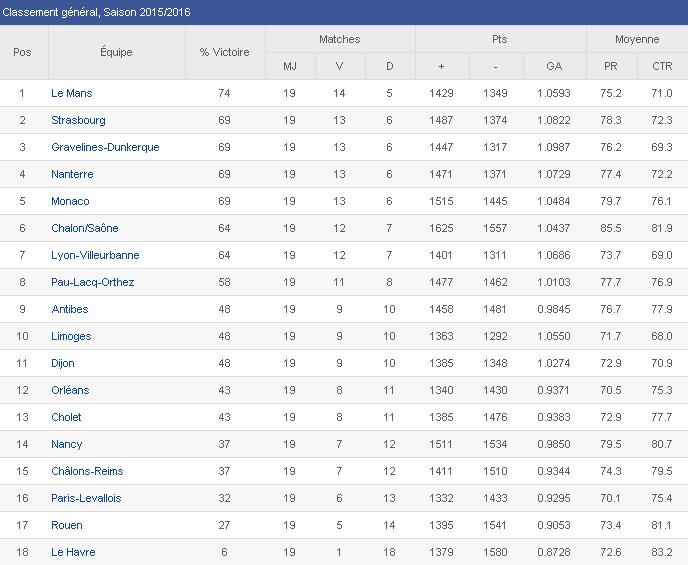Click the Châlons-Reims team link
This screenshot has height=565, width=688.
[x=87, y=471]
